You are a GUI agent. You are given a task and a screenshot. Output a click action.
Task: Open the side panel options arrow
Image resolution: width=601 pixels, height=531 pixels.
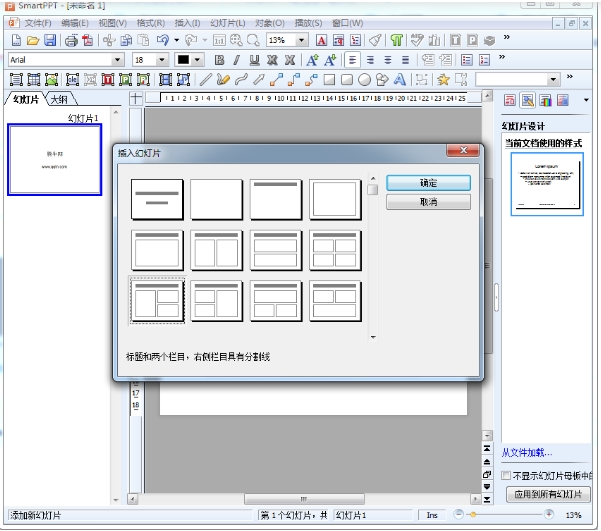586,100
